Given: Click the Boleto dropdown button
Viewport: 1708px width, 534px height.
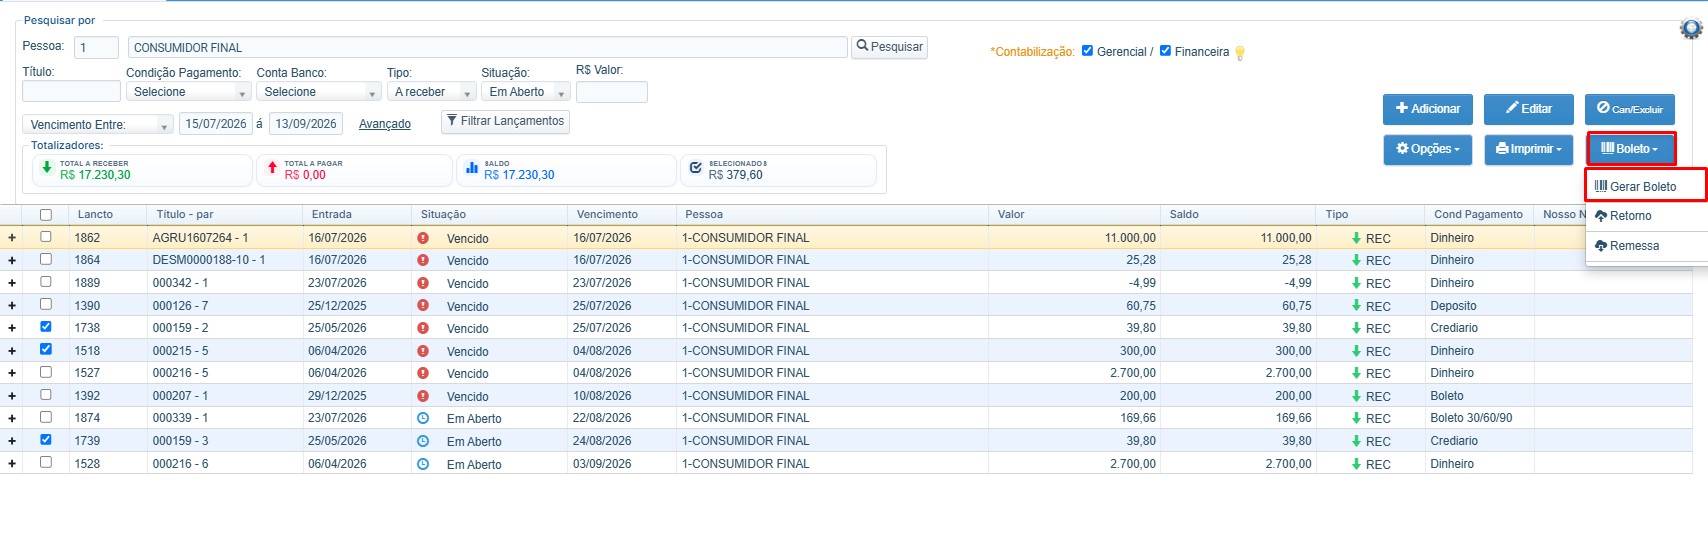Looking at the screenshot, I should click(1630, 149).
